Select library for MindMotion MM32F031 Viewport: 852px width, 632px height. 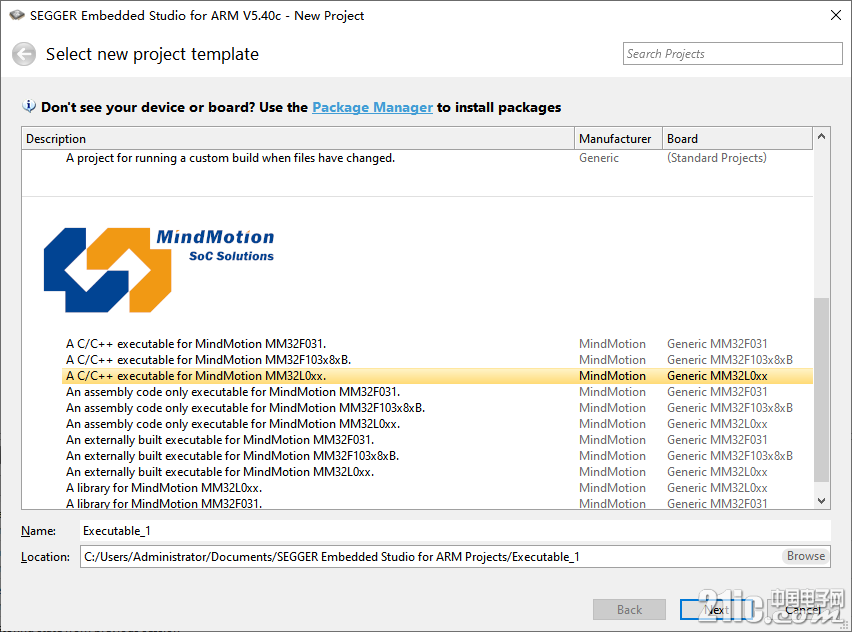[x=437, y=503]
